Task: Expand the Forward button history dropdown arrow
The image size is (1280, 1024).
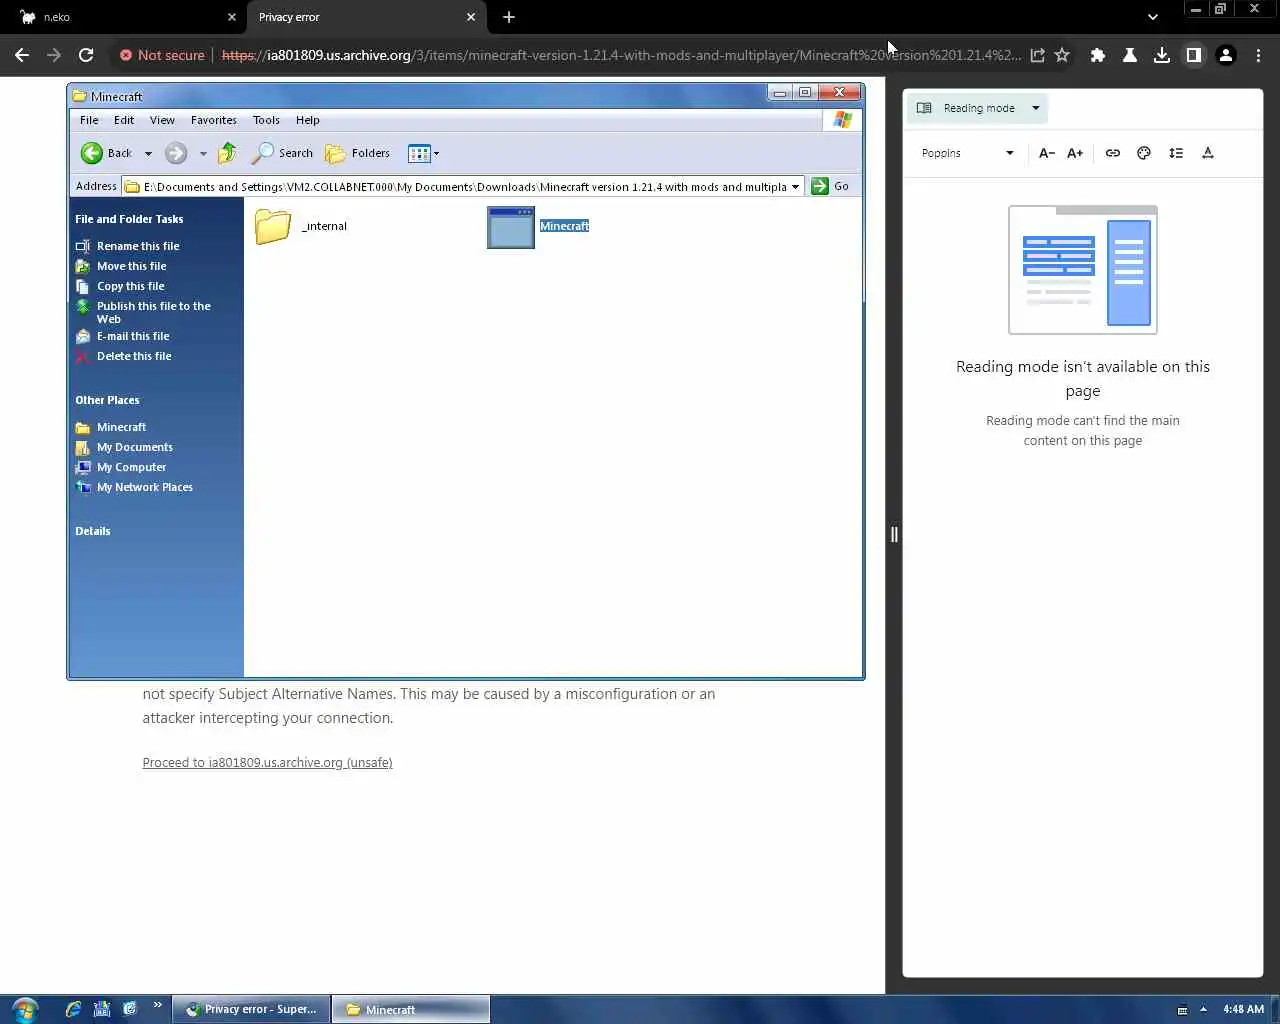Action: click(203, 154)
